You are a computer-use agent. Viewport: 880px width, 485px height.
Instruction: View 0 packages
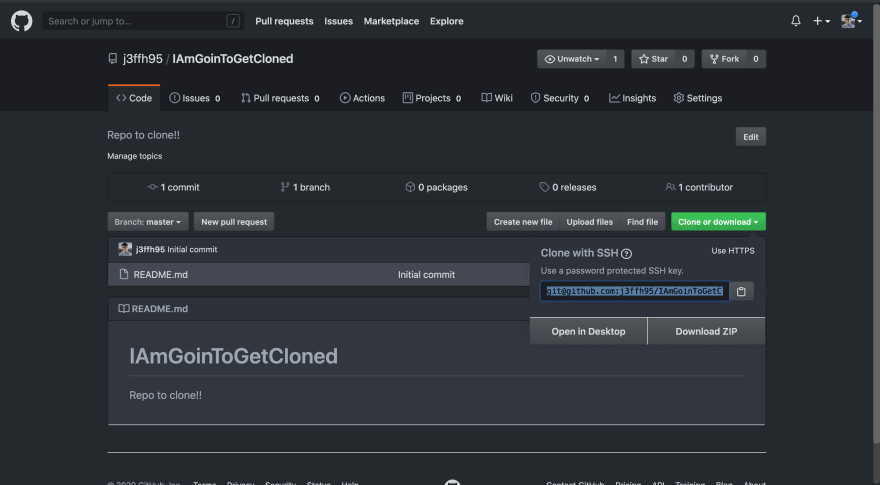pos(436,187)
